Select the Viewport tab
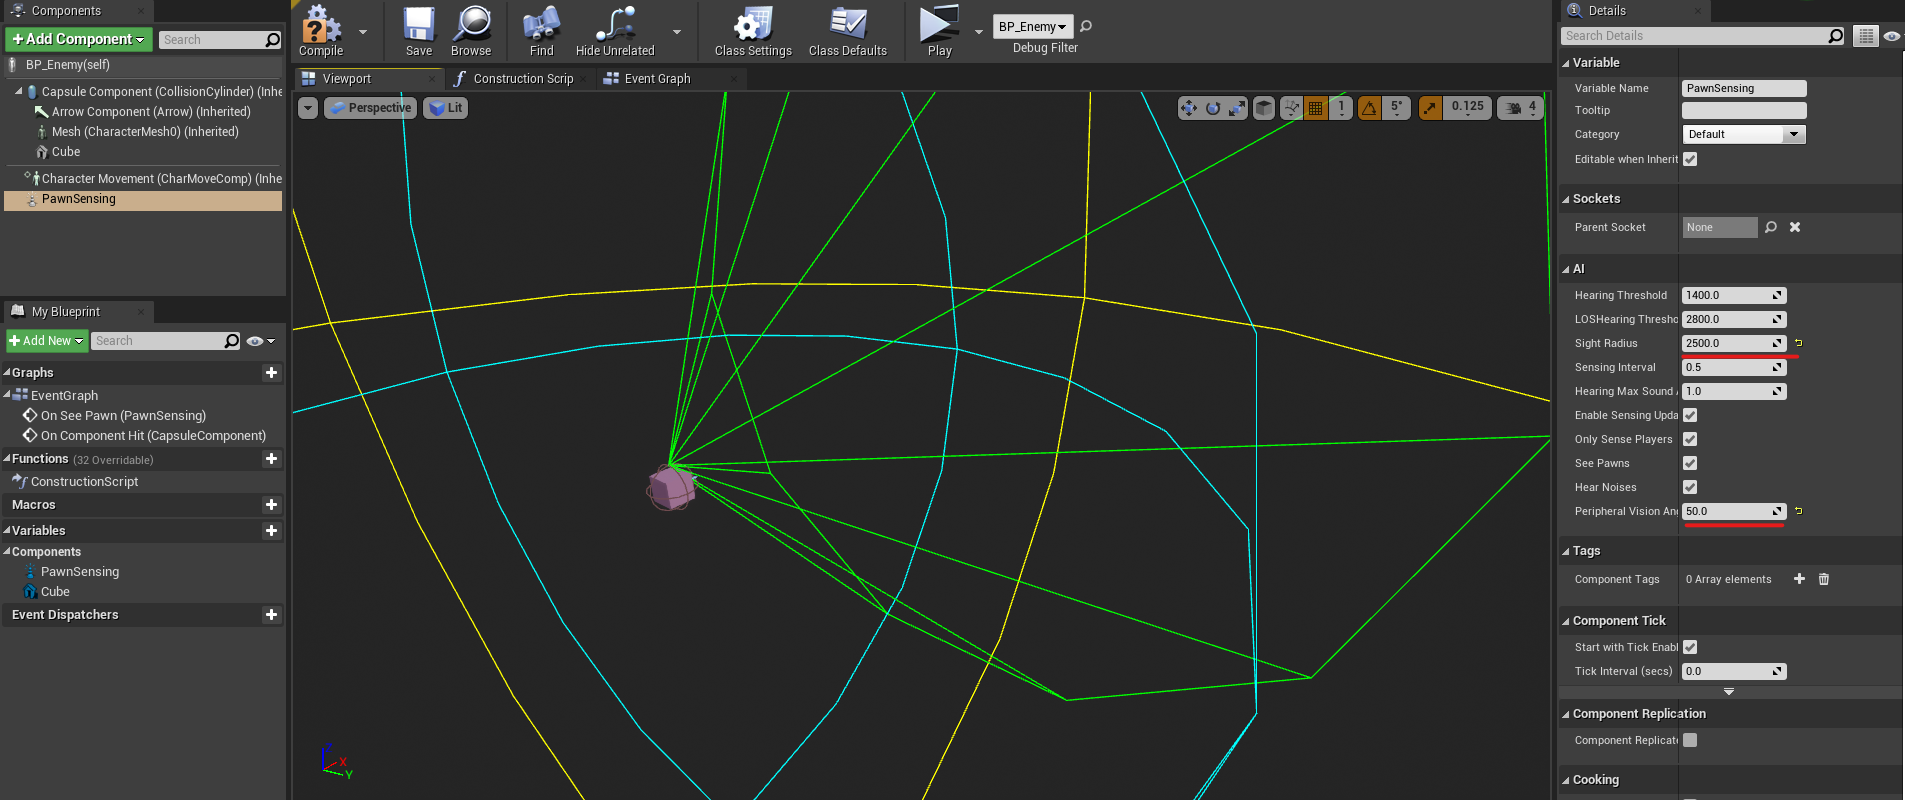Screen dimensions: 1905x800 (346, 78)
